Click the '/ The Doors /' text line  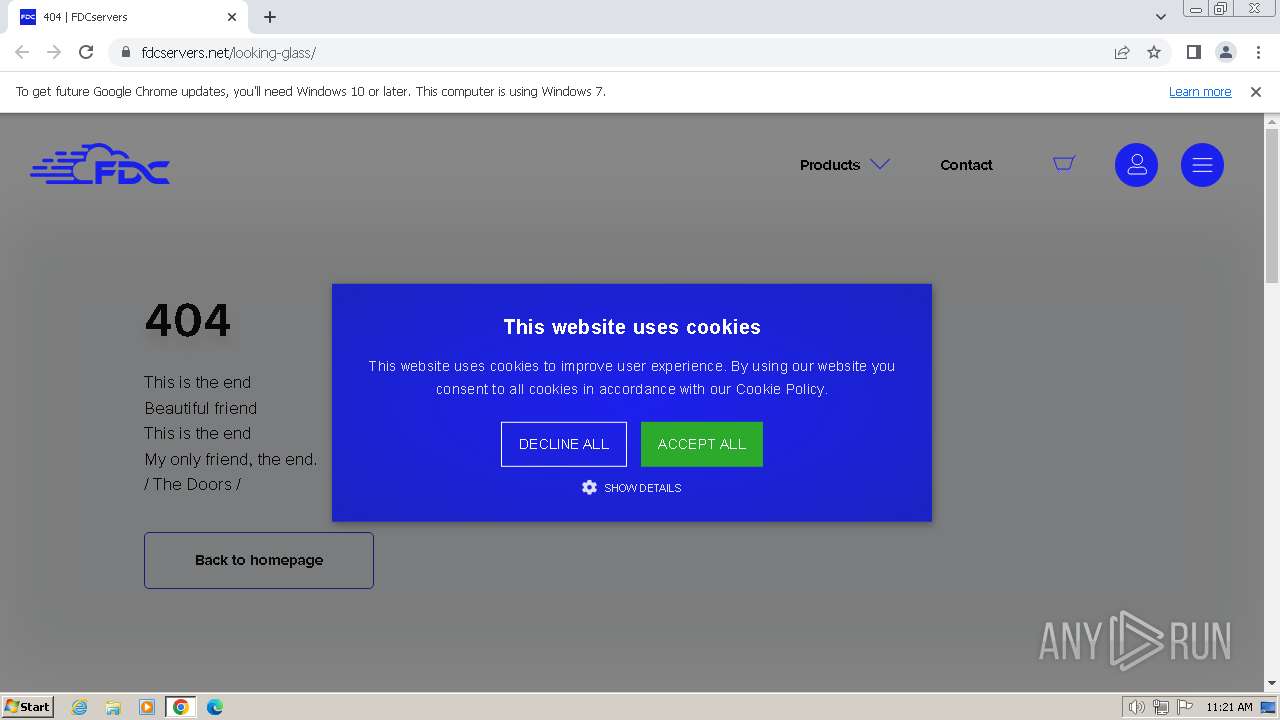coord(193,484)
